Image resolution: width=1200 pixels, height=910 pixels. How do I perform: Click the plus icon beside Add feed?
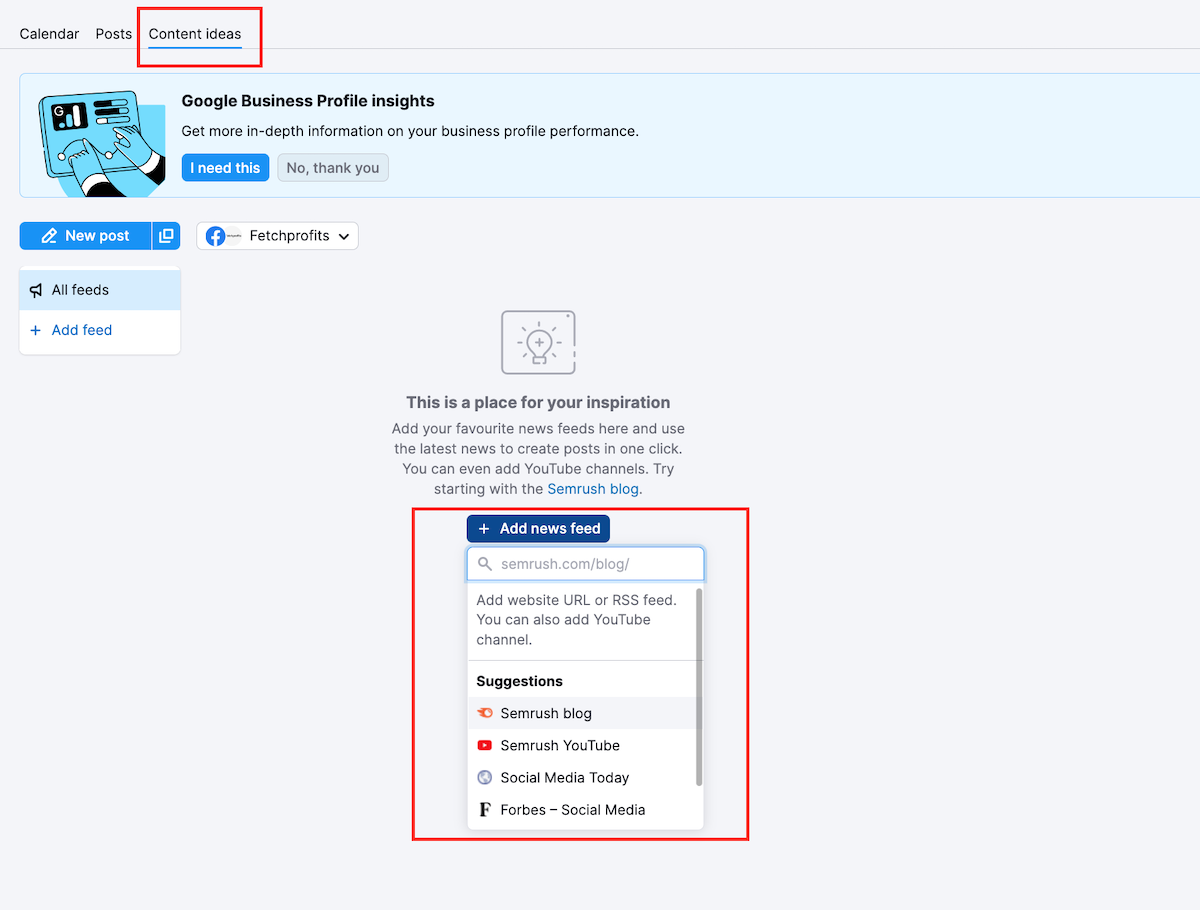[x=36, y=330]
